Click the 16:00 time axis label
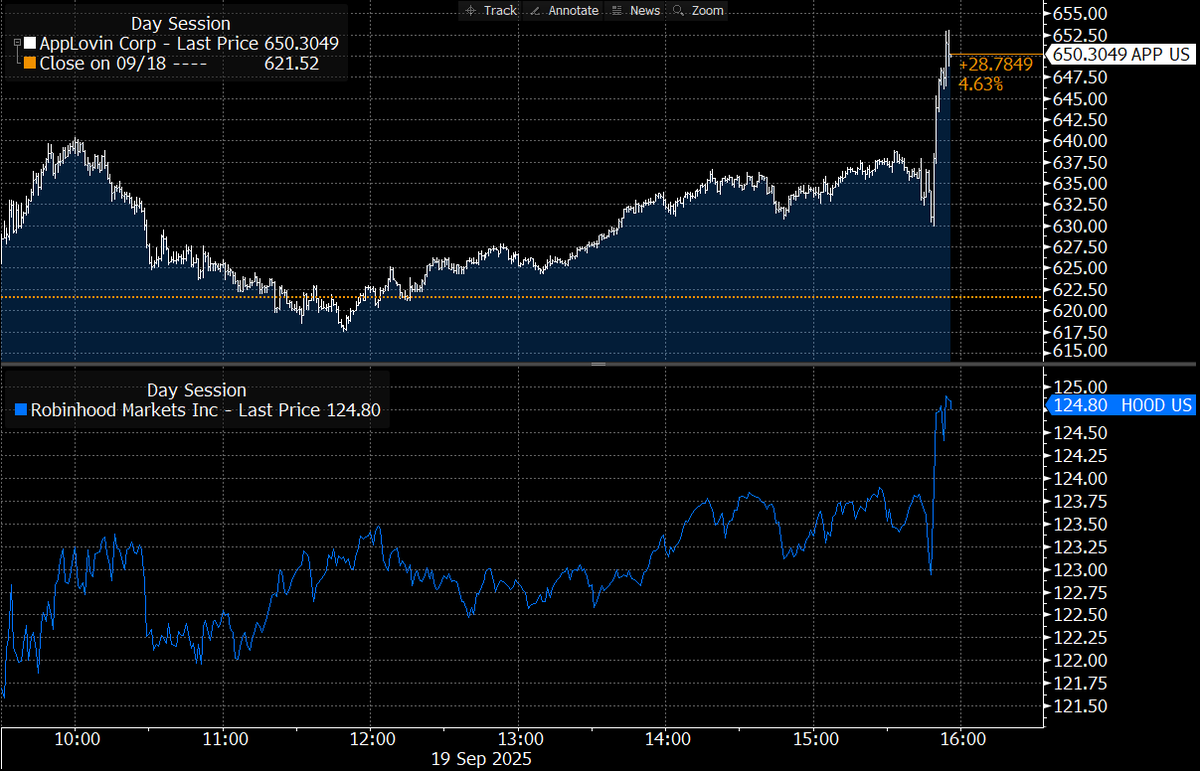 coord(963,740)
